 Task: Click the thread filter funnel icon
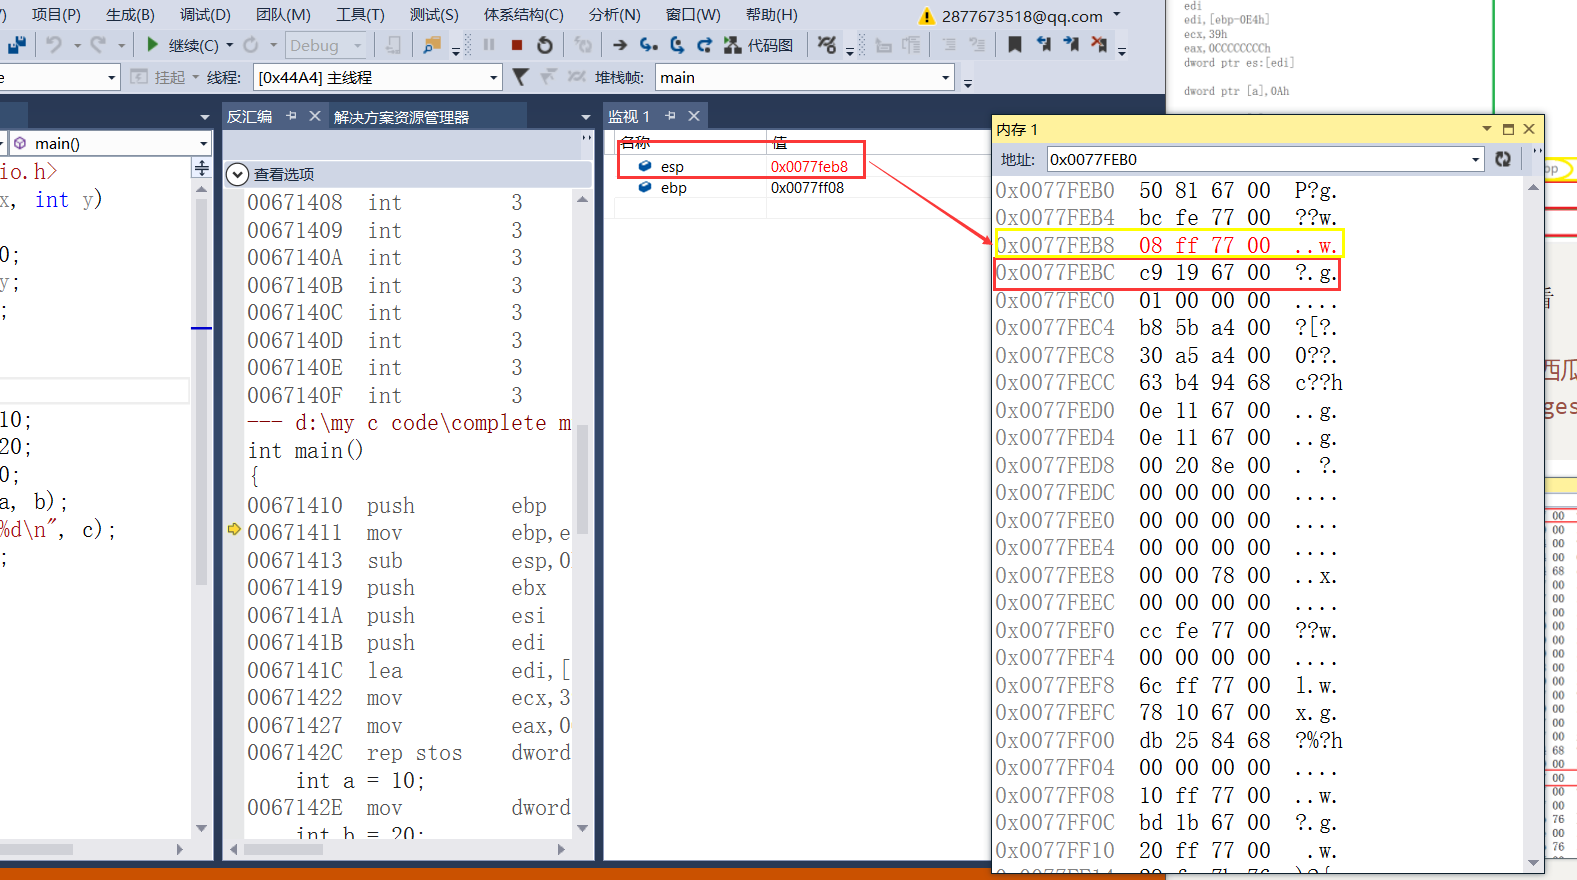tap(520, 77)
